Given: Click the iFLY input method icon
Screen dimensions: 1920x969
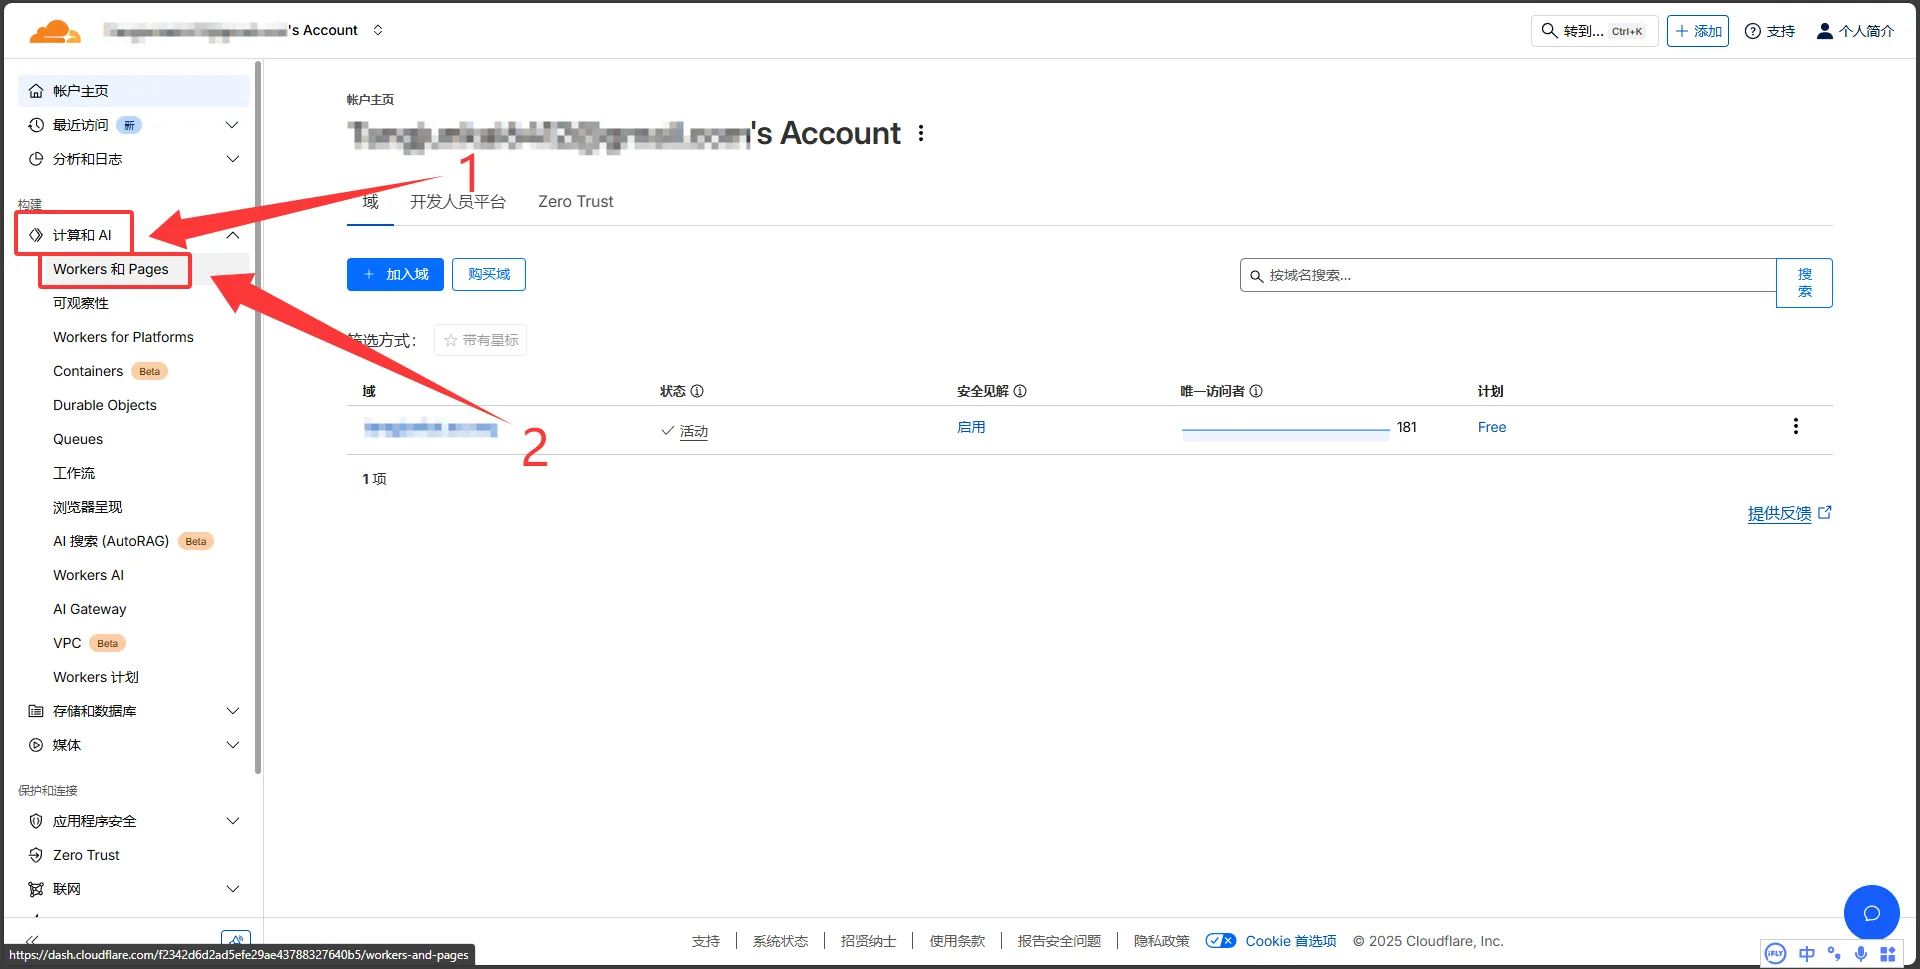Looking at the screenshot, I should tap(1775, 953).
